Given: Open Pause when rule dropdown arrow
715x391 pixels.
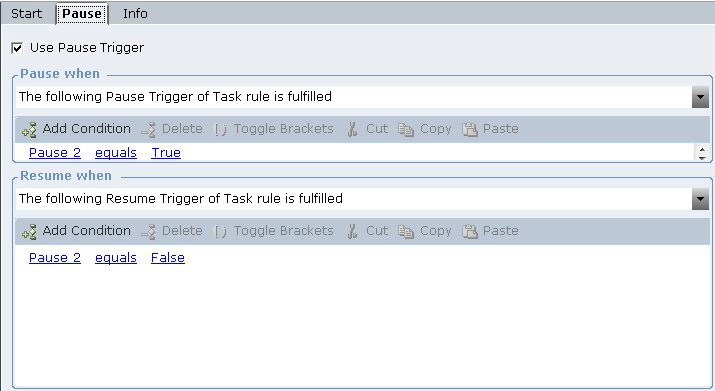Looking at the screenshot, I should coord(700,97).
